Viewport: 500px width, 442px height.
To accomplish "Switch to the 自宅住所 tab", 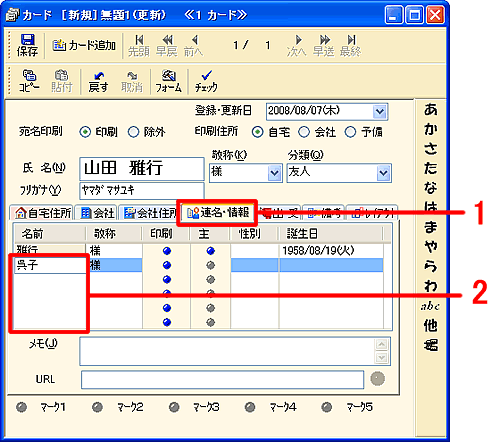I will pyautogui.click(x=42, y=213).
